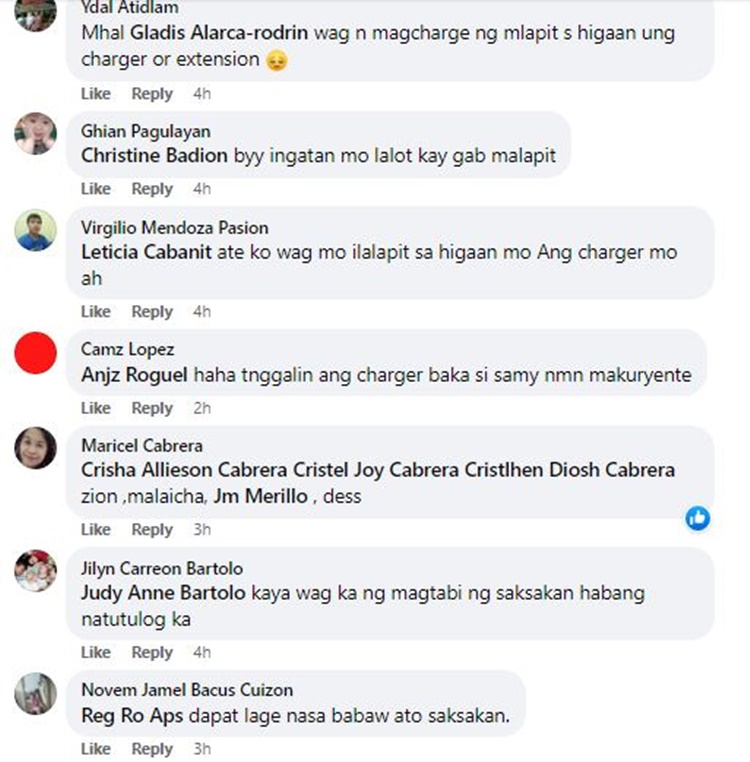Open tagged profile Gladis Alarca-rodrin
750x762 pixels.
click(x=219, y=33)
